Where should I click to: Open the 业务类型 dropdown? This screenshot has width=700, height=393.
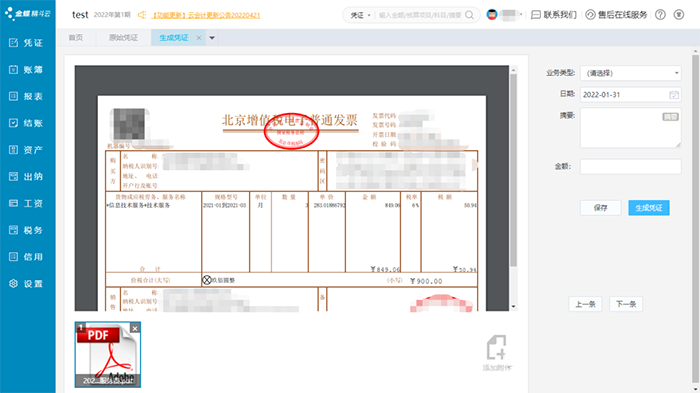tap(630, 73)
